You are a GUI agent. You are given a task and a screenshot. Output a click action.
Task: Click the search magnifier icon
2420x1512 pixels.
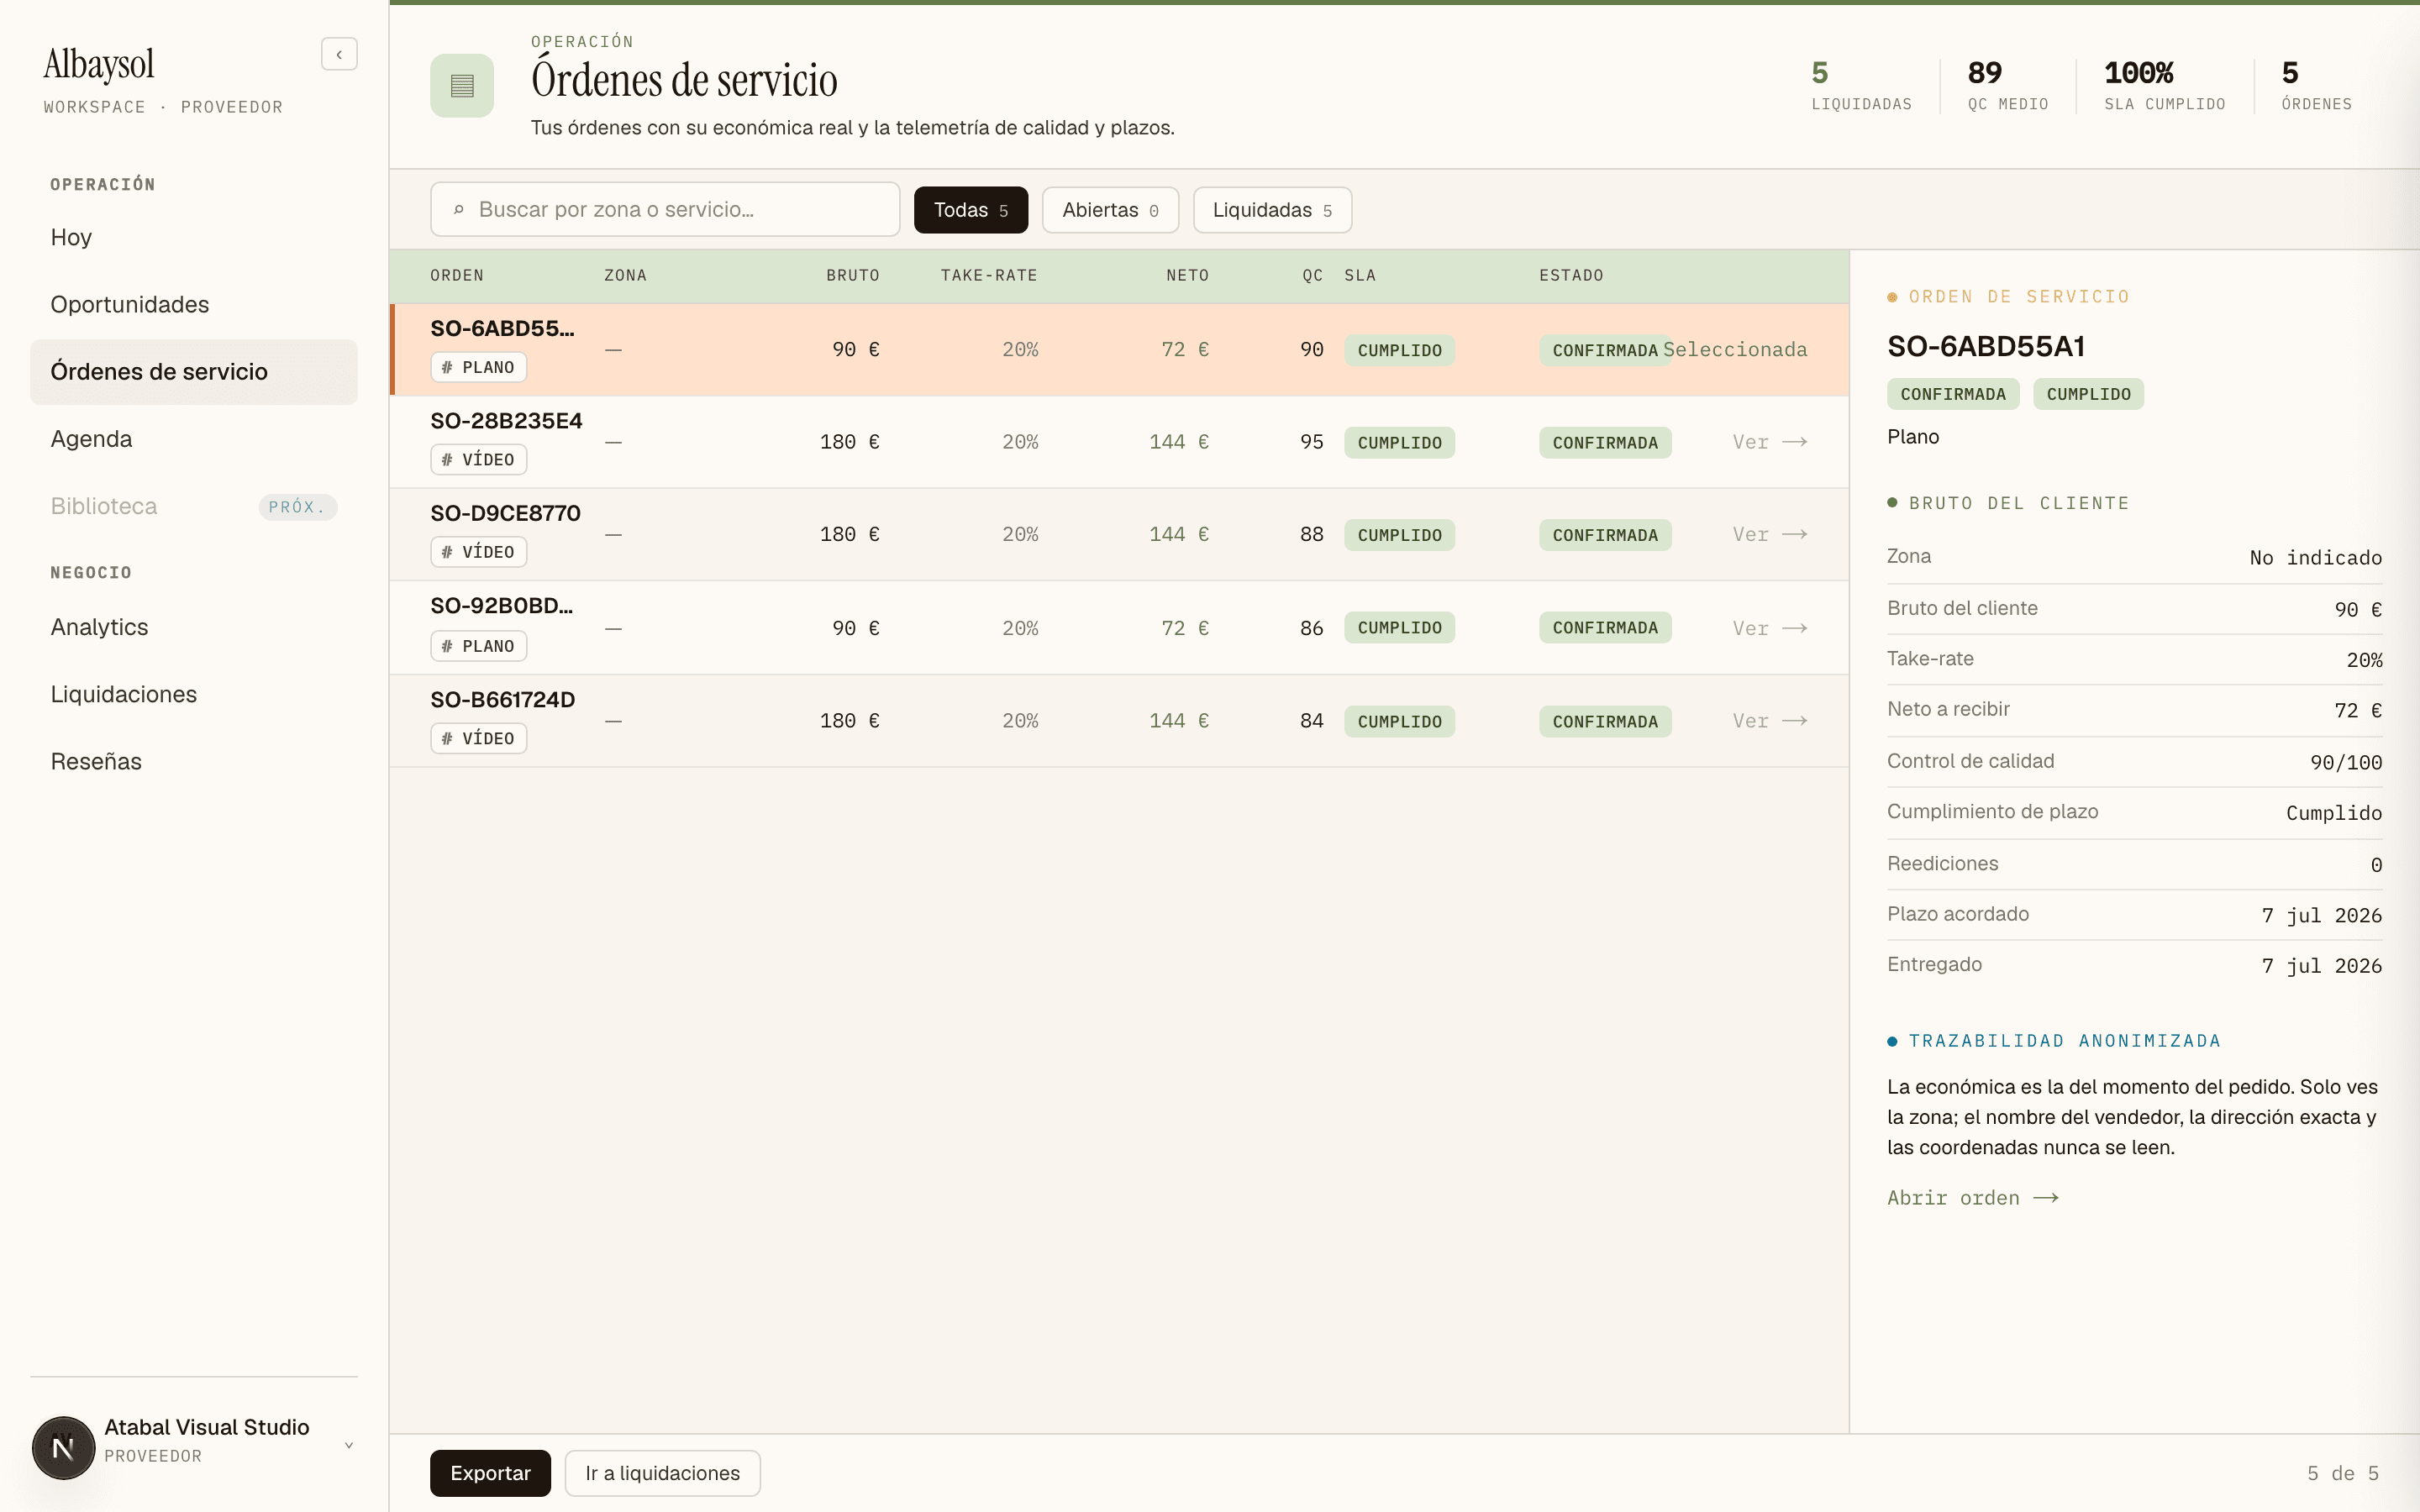459,210
